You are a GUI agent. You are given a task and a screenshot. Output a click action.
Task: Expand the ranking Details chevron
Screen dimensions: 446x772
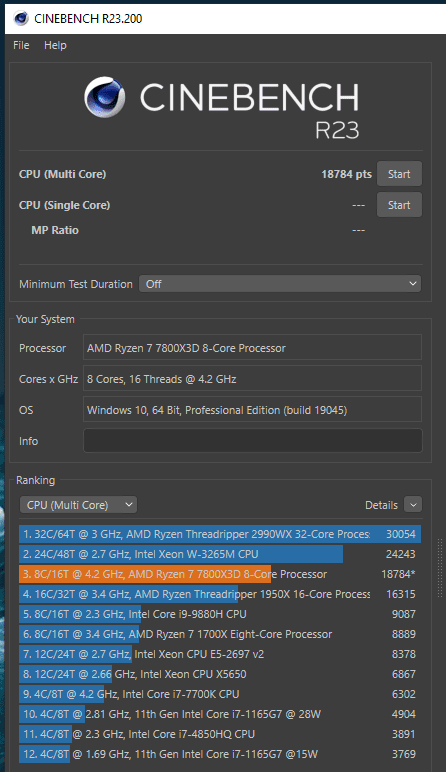(413, 505)
